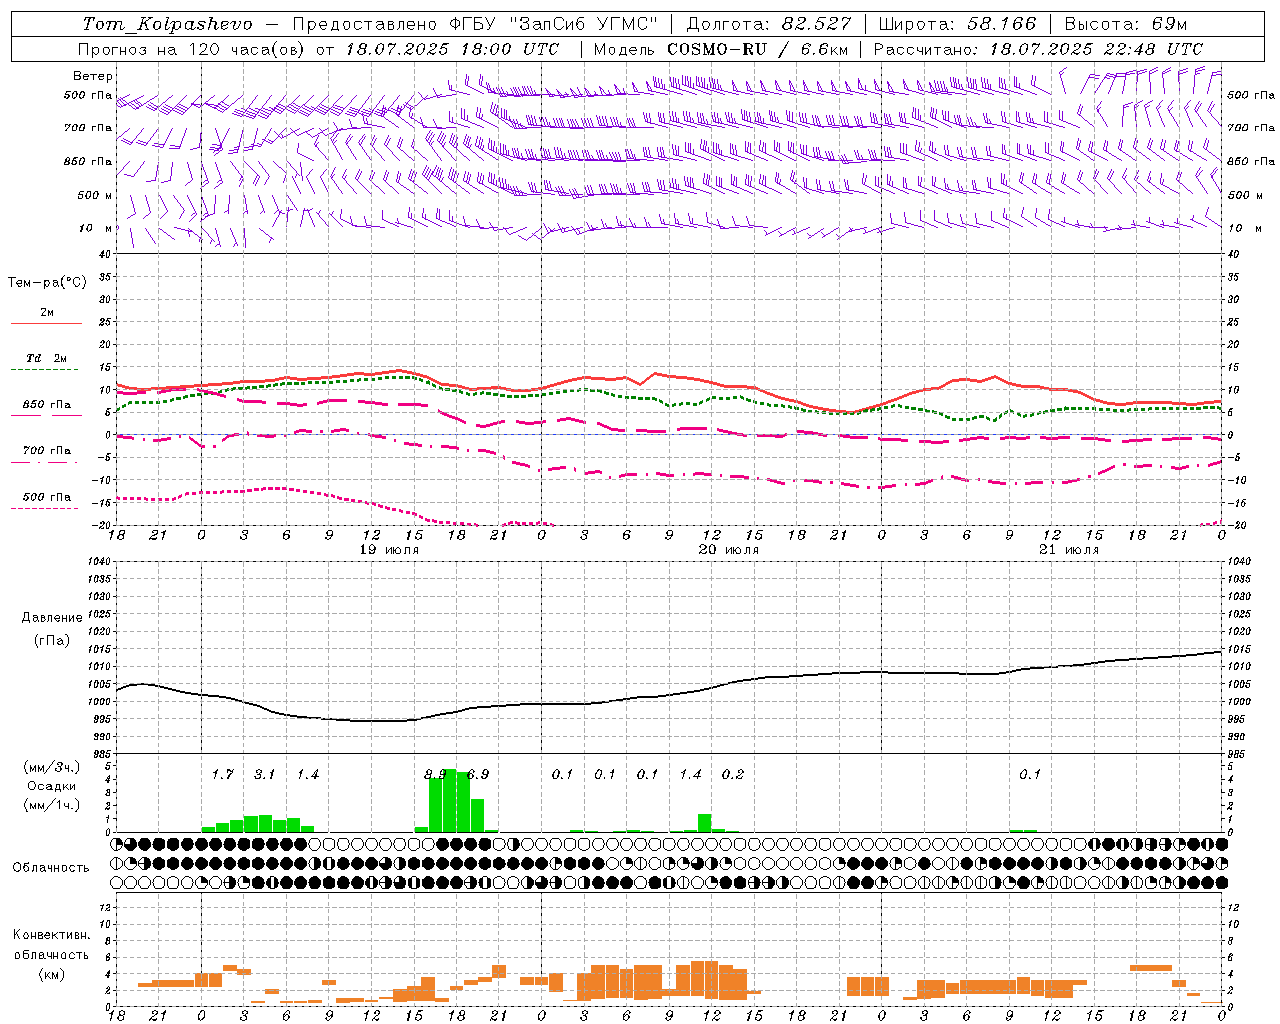Click the 'Долгота: 82.527' longitude value
This screenshot has height=1024, width=1280.
pos(770,24)
